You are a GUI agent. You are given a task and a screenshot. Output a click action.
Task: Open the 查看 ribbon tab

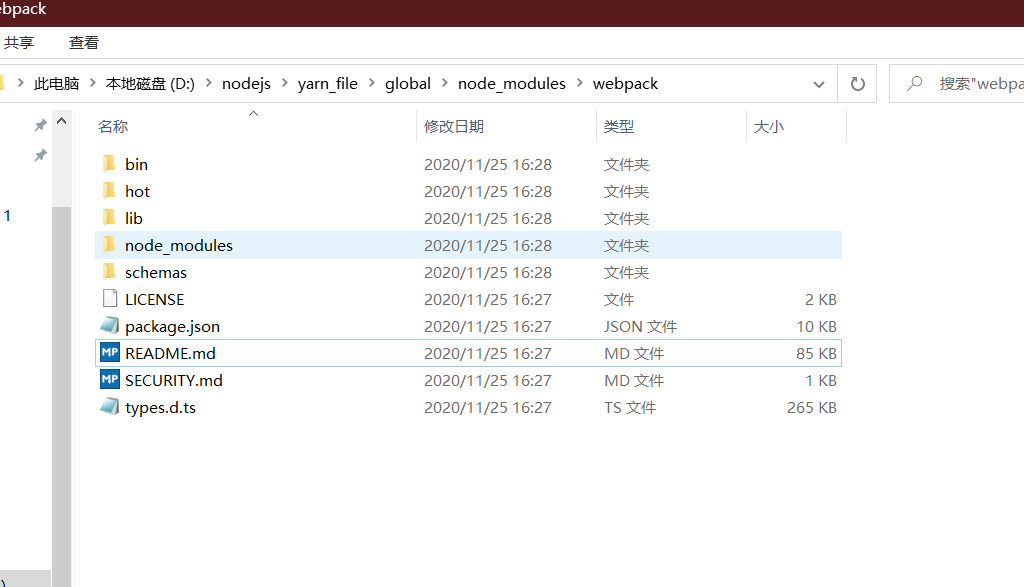(84, 42)
